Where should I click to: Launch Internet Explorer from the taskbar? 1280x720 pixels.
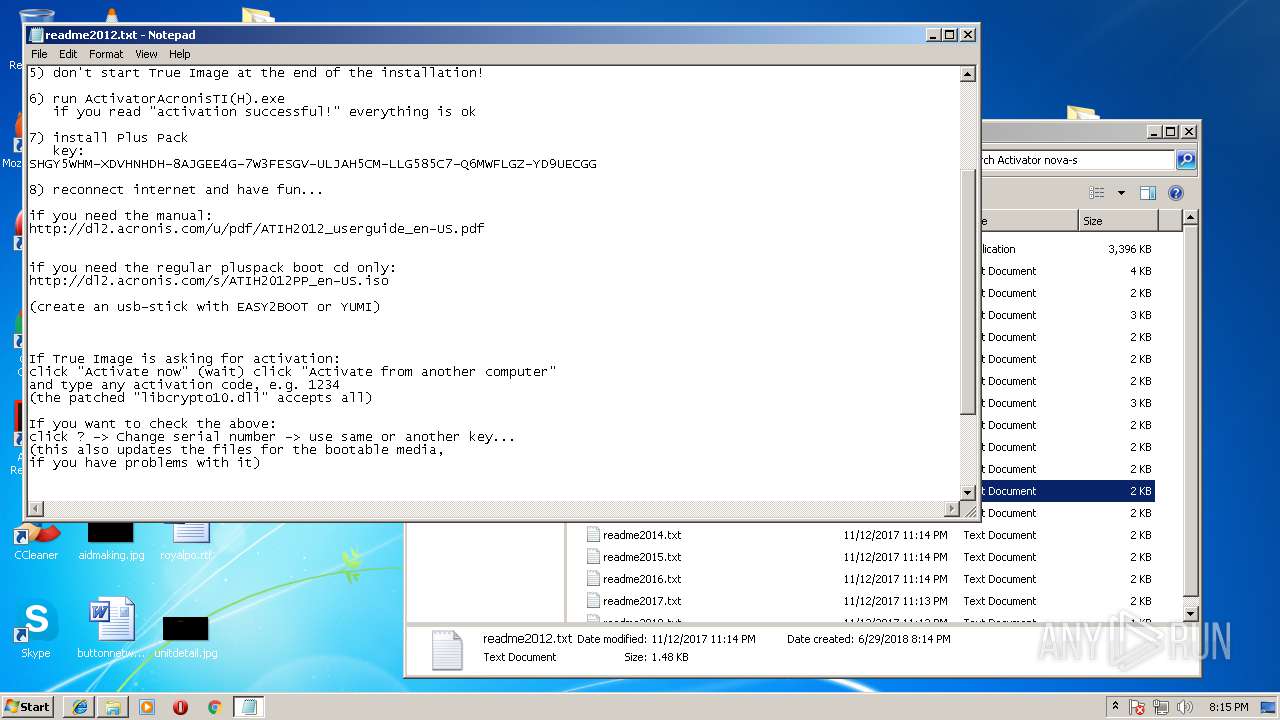(80, 707)
